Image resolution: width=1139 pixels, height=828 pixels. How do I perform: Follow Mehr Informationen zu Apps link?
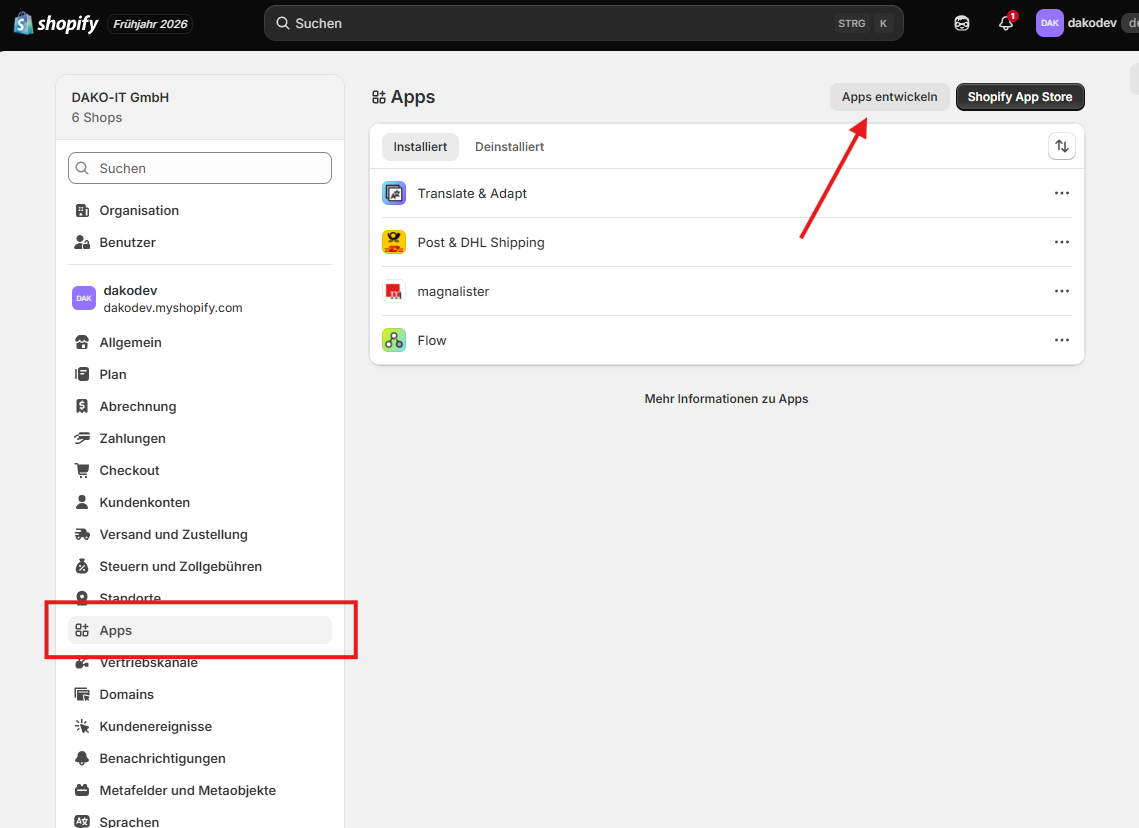726,399
